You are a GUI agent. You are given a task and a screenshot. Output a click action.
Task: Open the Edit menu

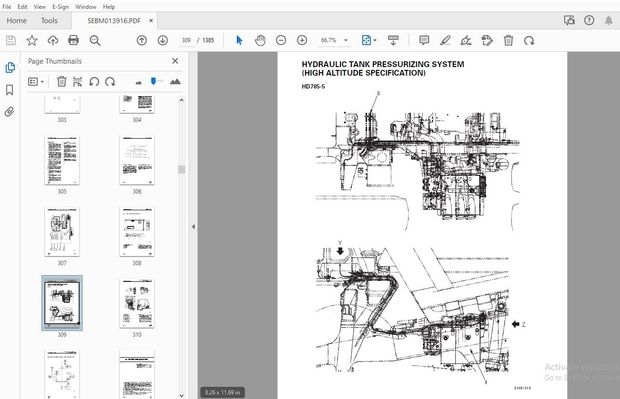(x=23, y=7)
